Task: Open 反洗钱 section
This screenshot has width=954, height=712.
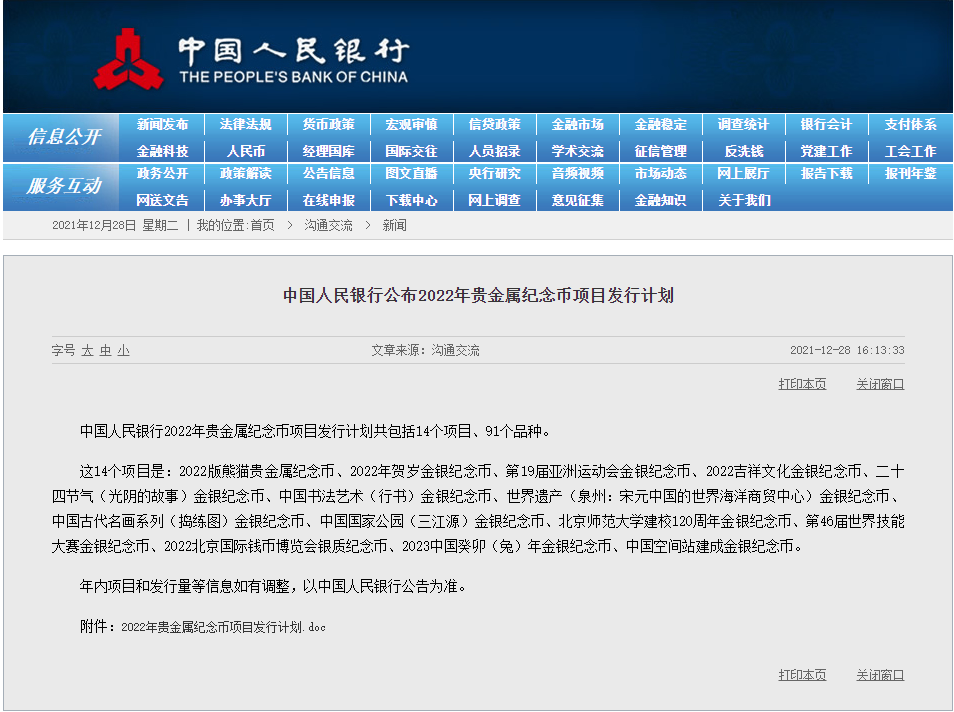Action: tap(743, 151)
